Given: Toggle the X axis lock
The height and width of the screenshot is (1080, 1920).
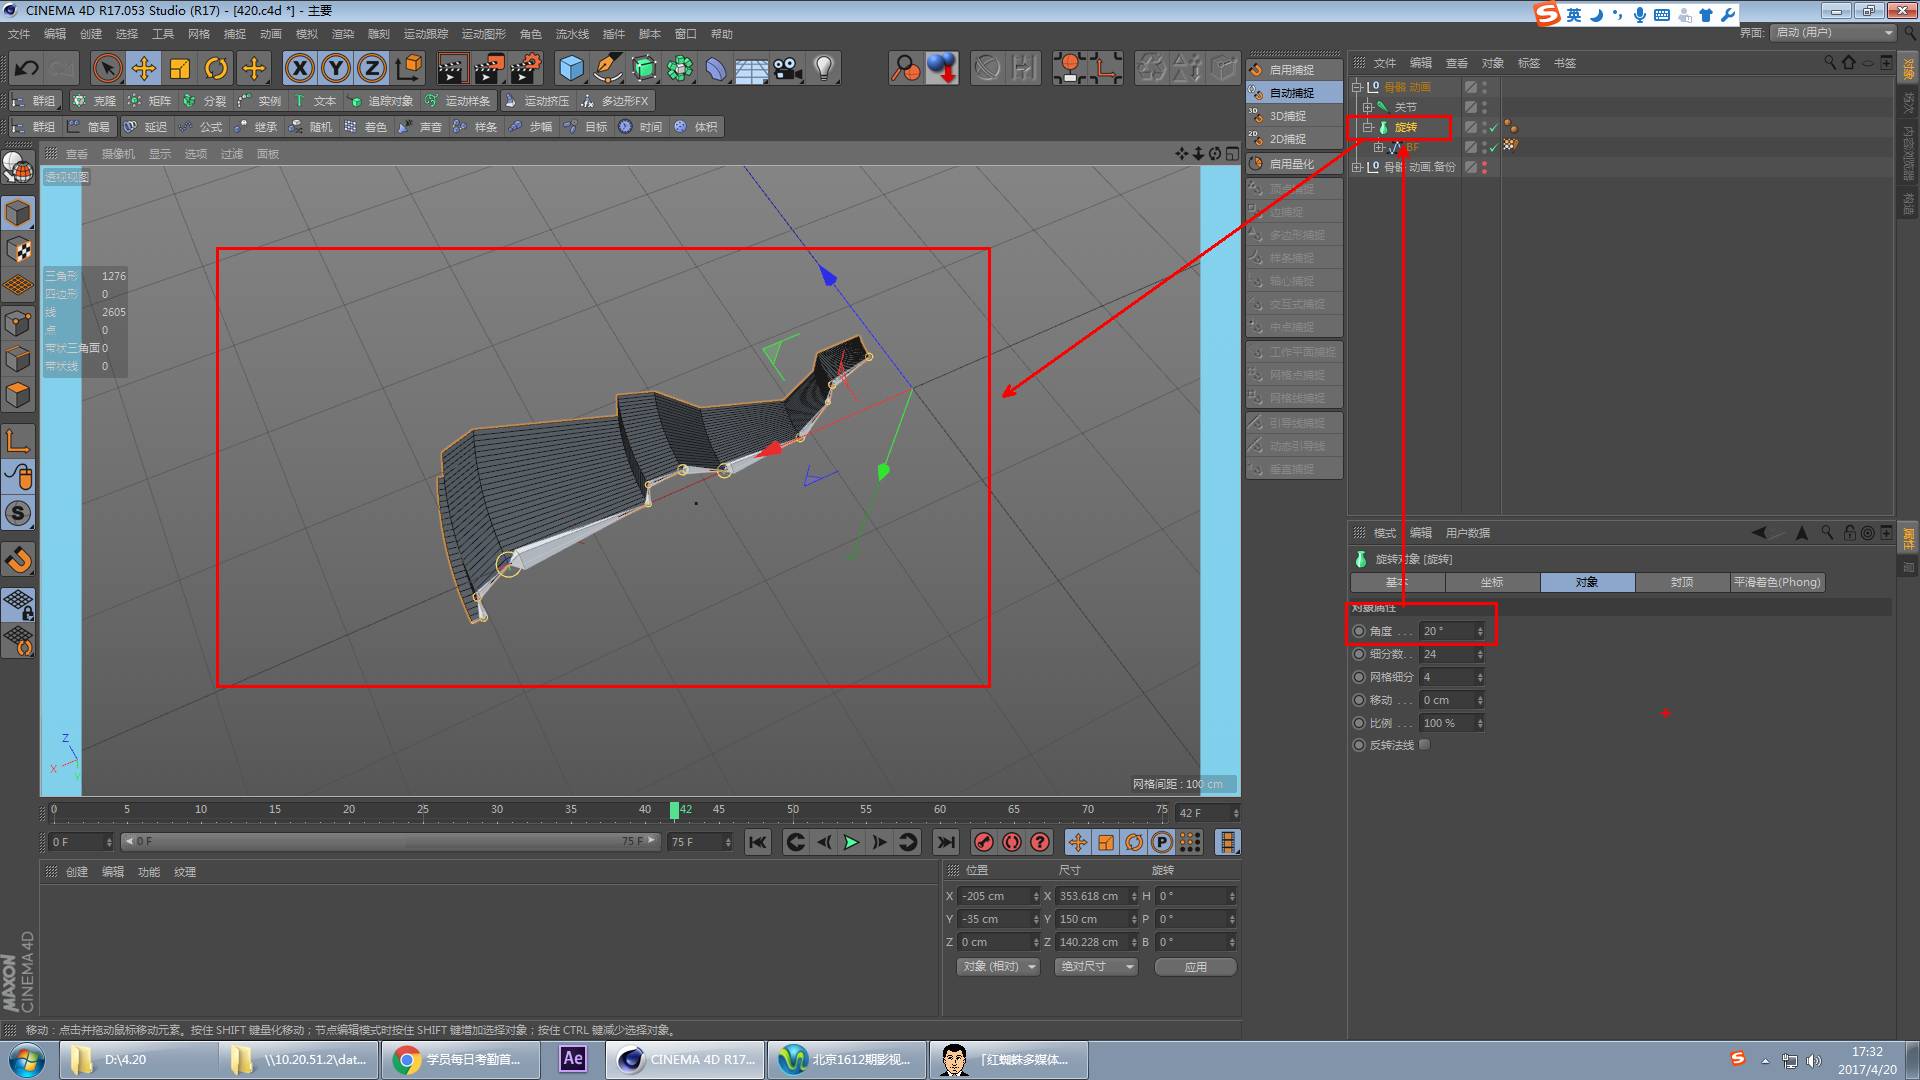Looking at the screenshot, I should tap(299, 68).
